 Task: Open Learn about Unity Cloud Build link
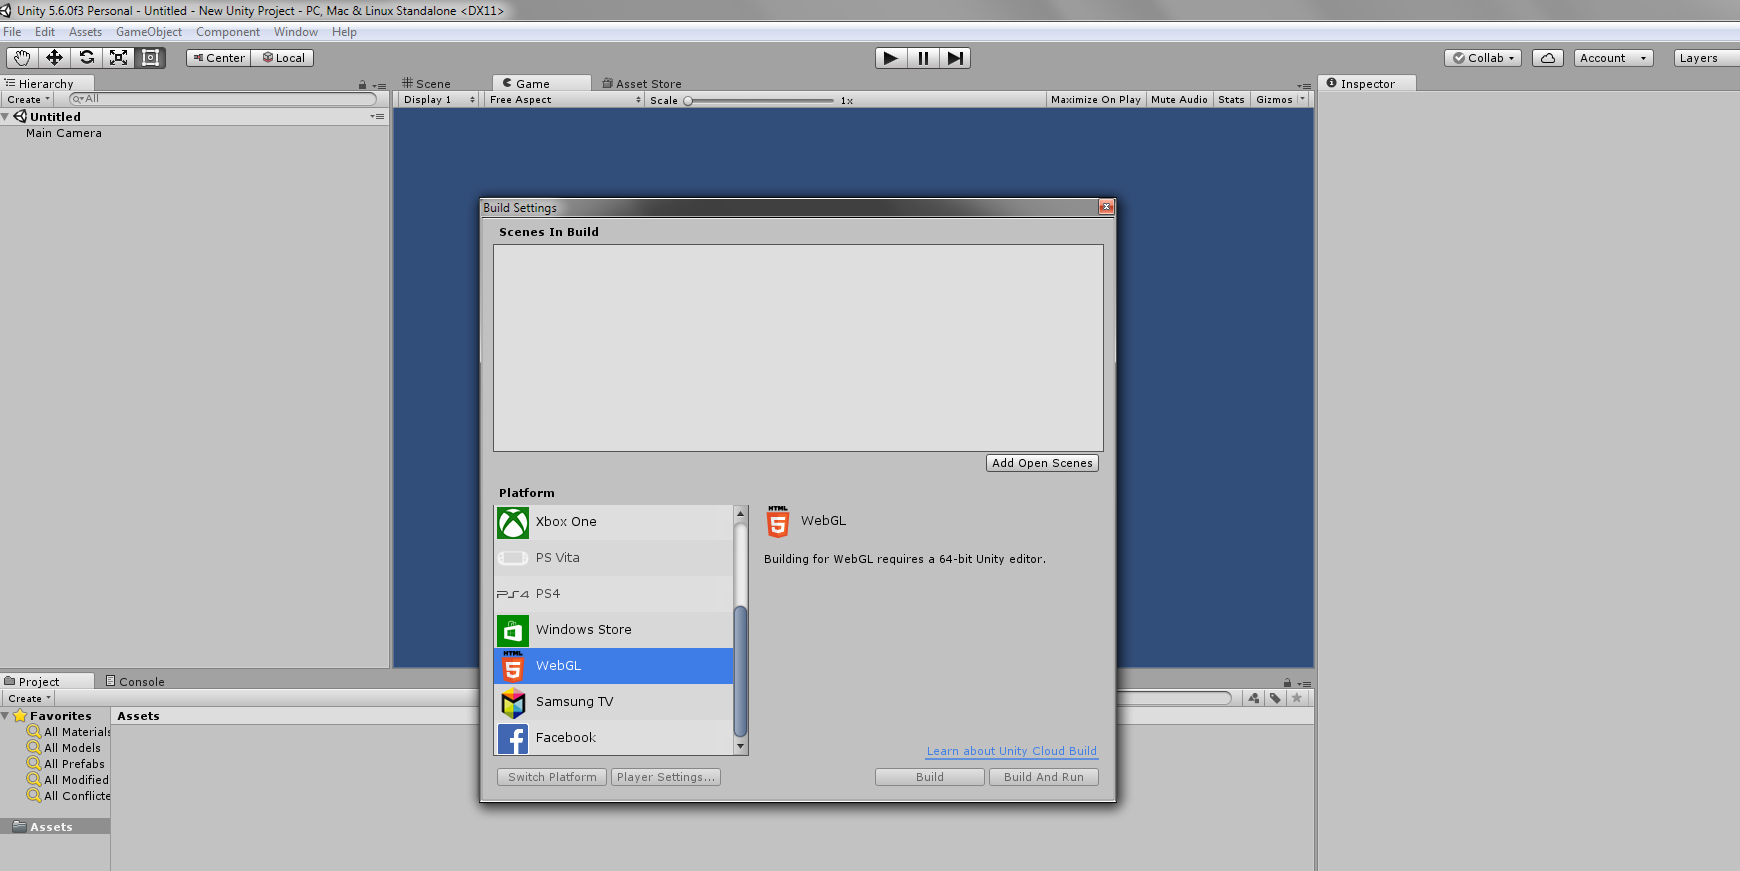point(1012,752)
